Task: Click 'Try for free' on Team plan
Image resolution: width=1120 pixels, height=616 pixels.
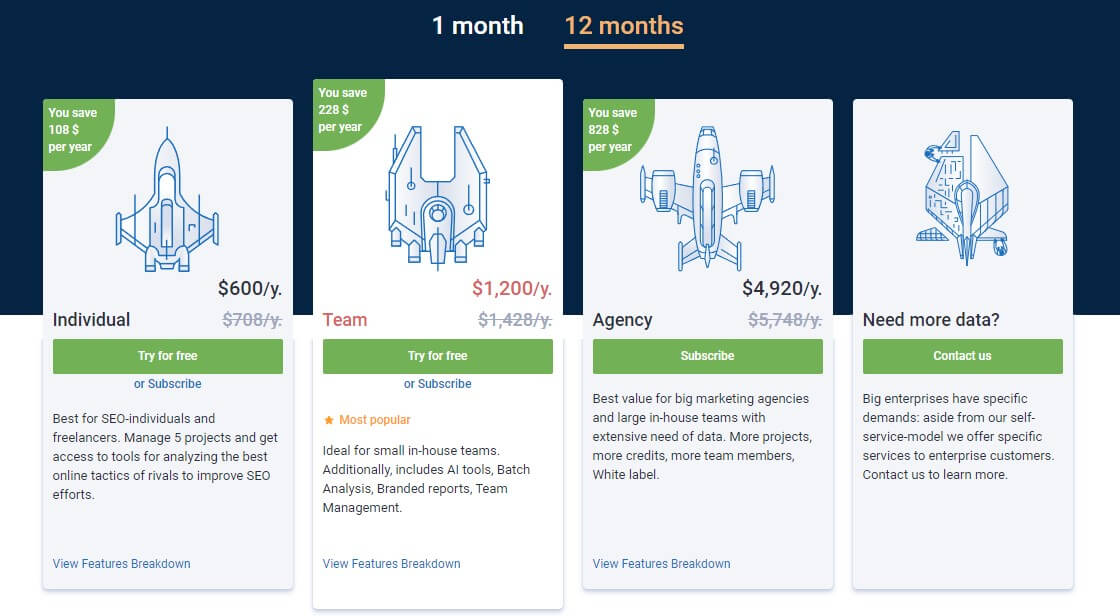Action: tap(438, 356)
